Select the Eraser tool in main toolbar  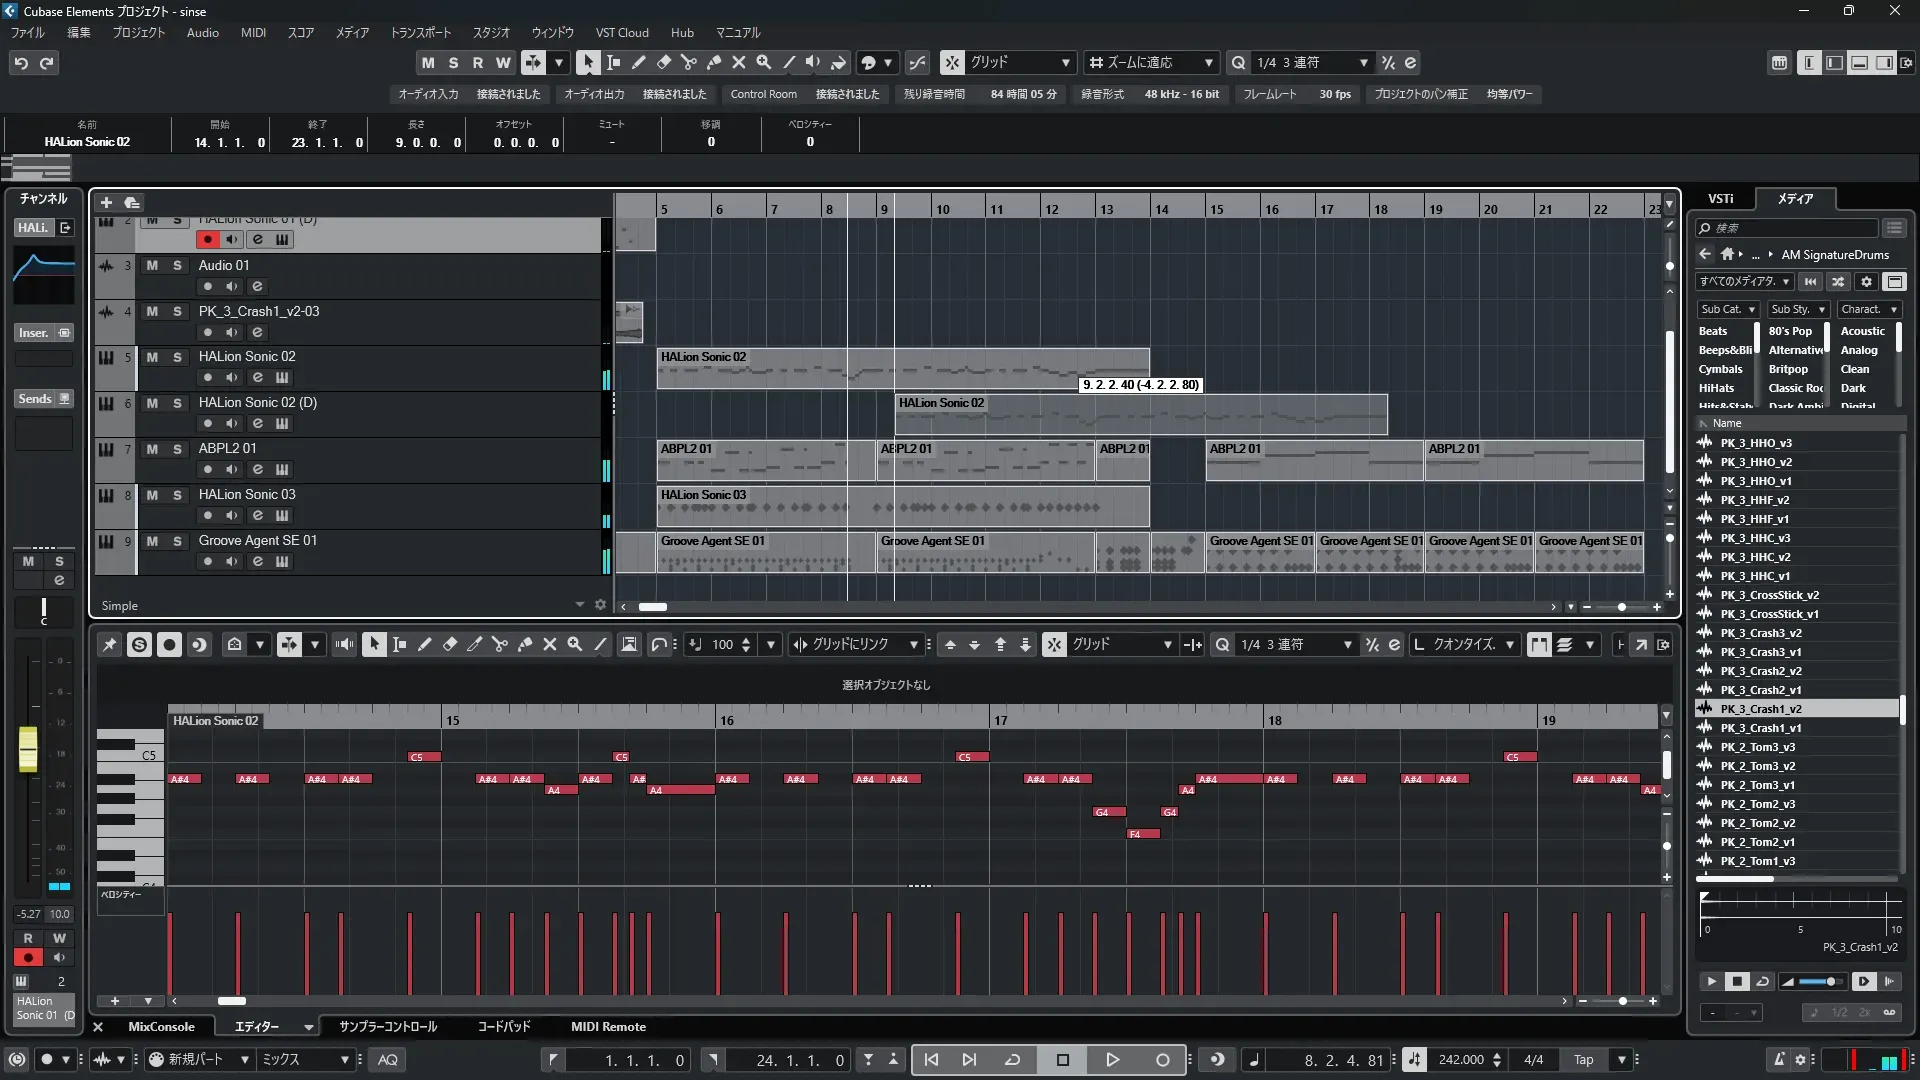(664, 62)
